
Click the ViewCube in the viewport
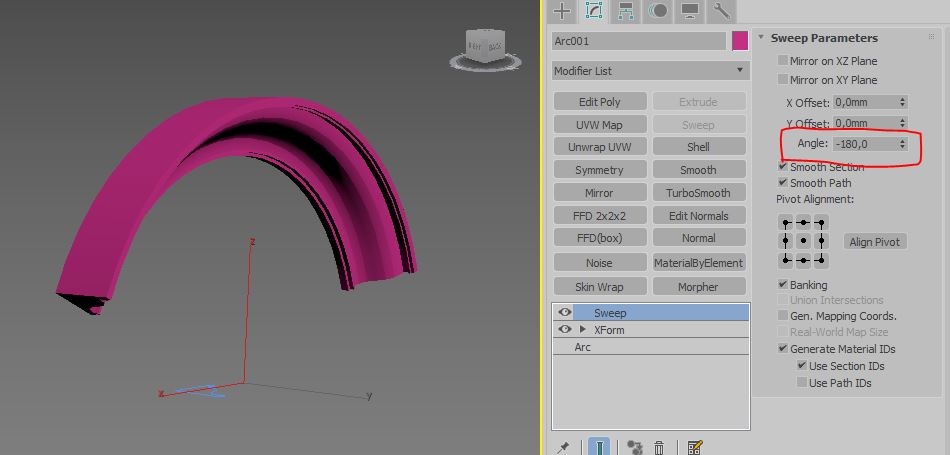point(487,47)
